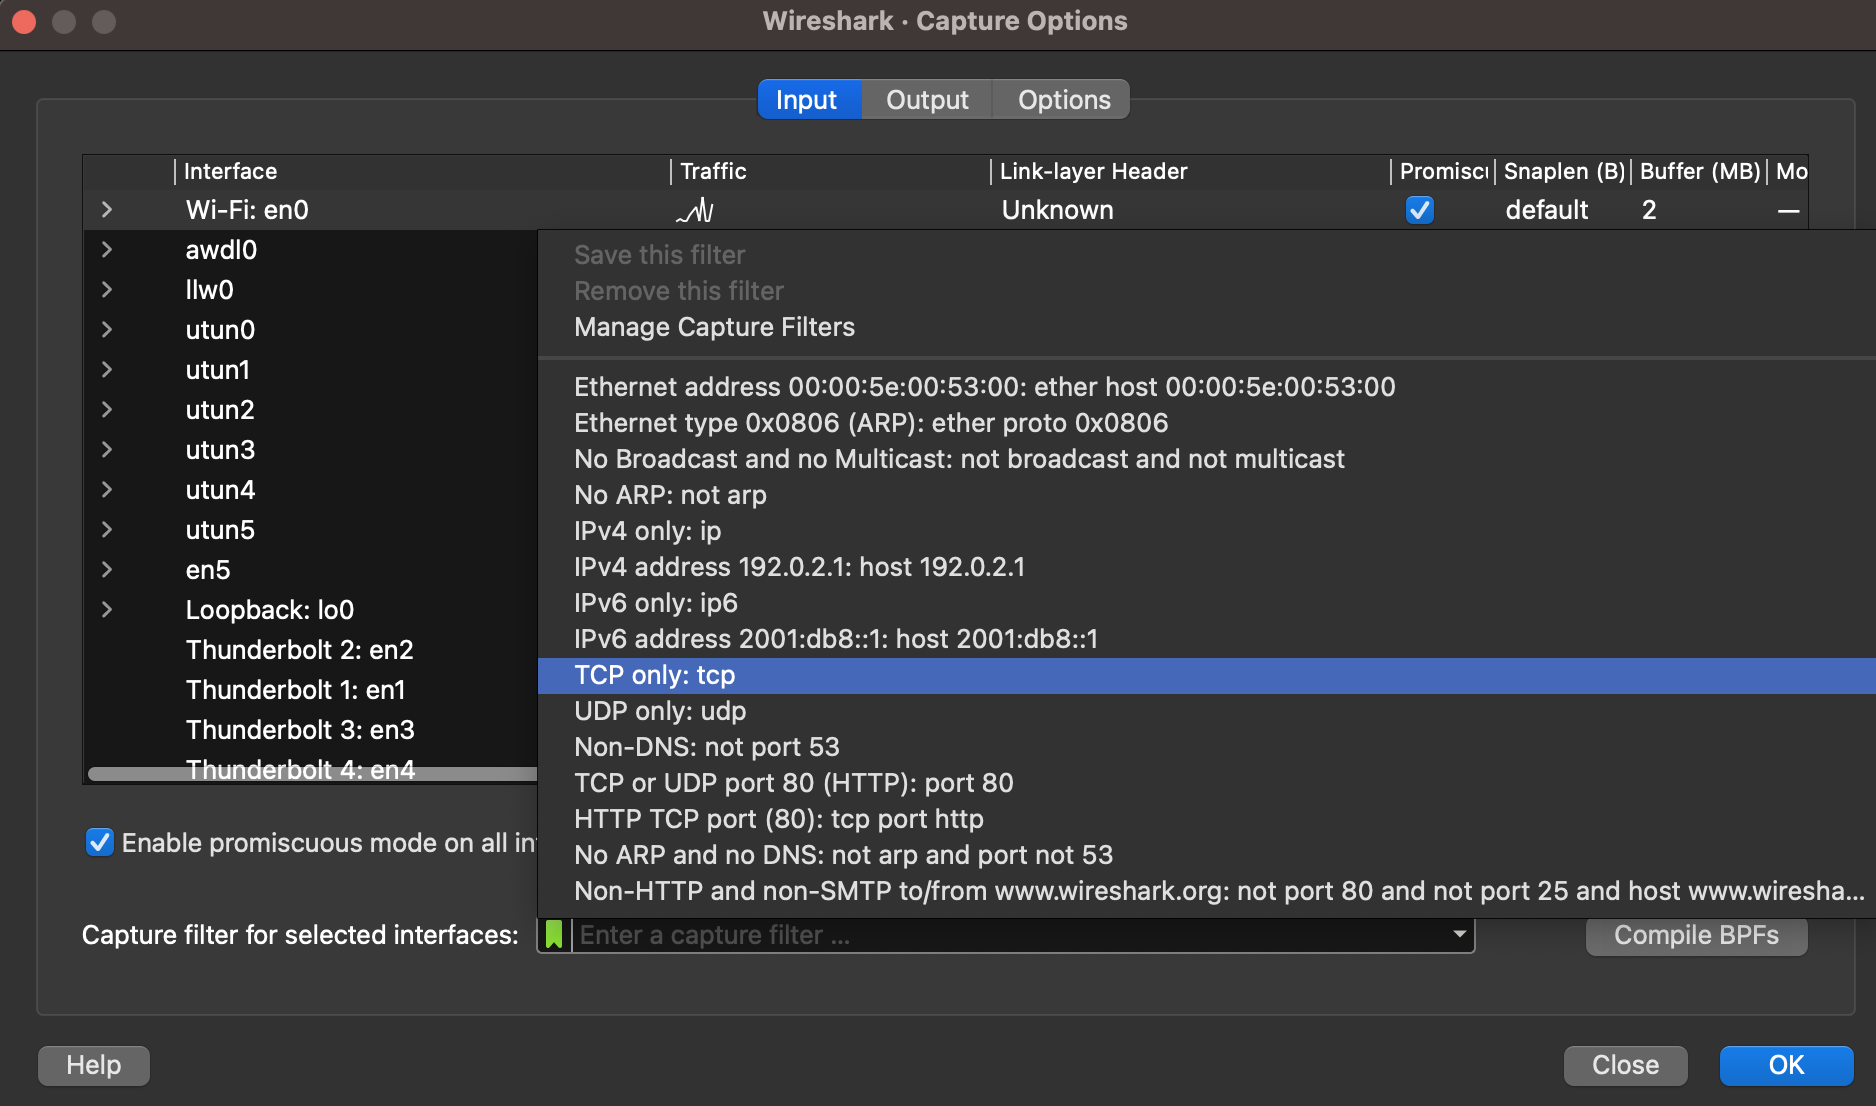Select Non-HTTP and non-SMTP wireshark.org filter

1207,891
